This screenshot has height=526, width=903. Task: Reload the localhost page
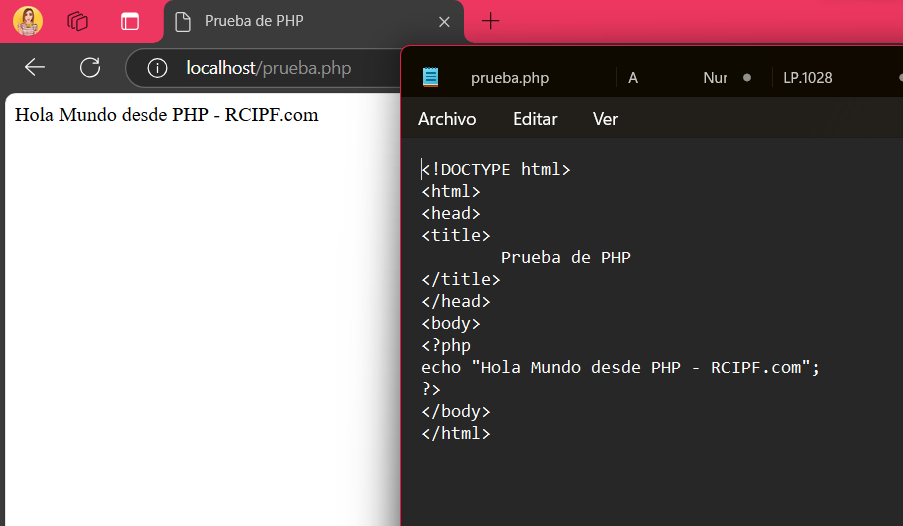90,67
